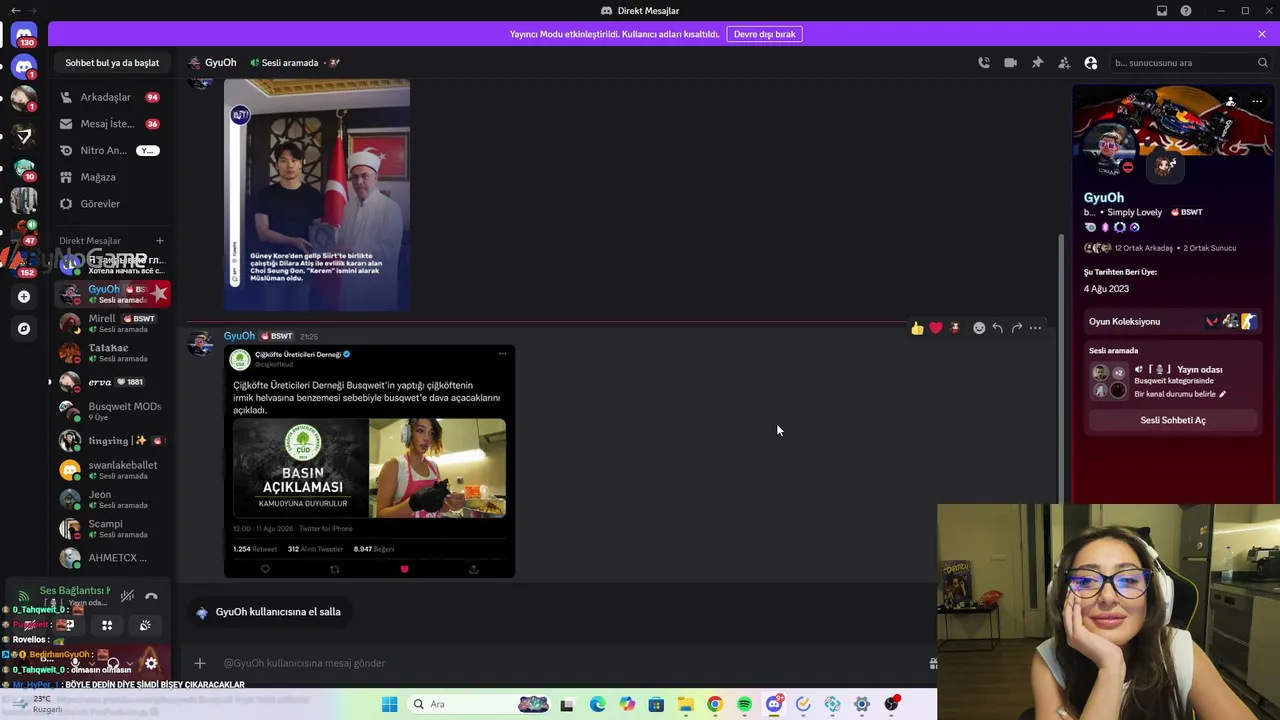The width and height of the screenshot is (1280, 720).
Task: Forward GyuOh's message
Action: pyautogui.click(x=1016, y=328)
